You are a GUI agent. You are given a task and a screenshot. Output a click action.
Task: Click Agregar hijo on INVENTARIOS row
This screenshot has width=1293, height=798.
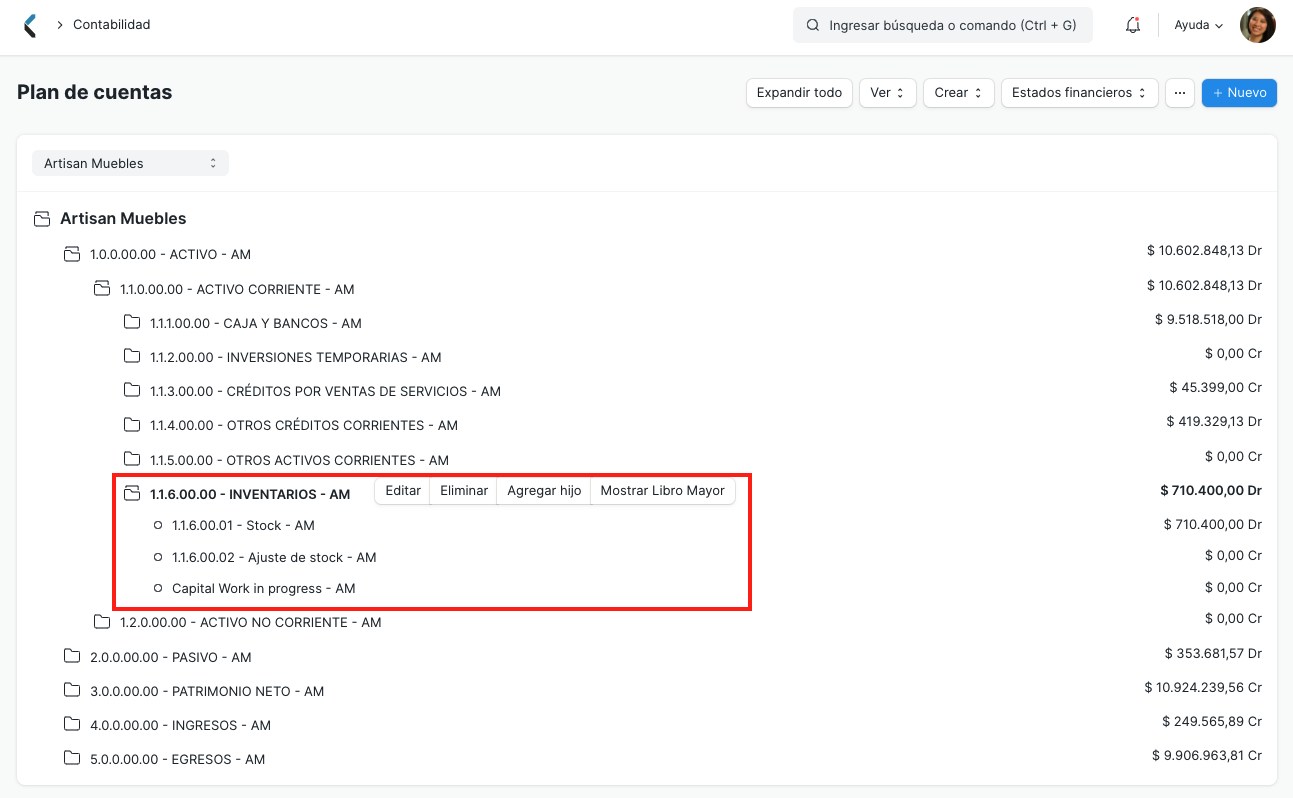click(x=544, y=491)
